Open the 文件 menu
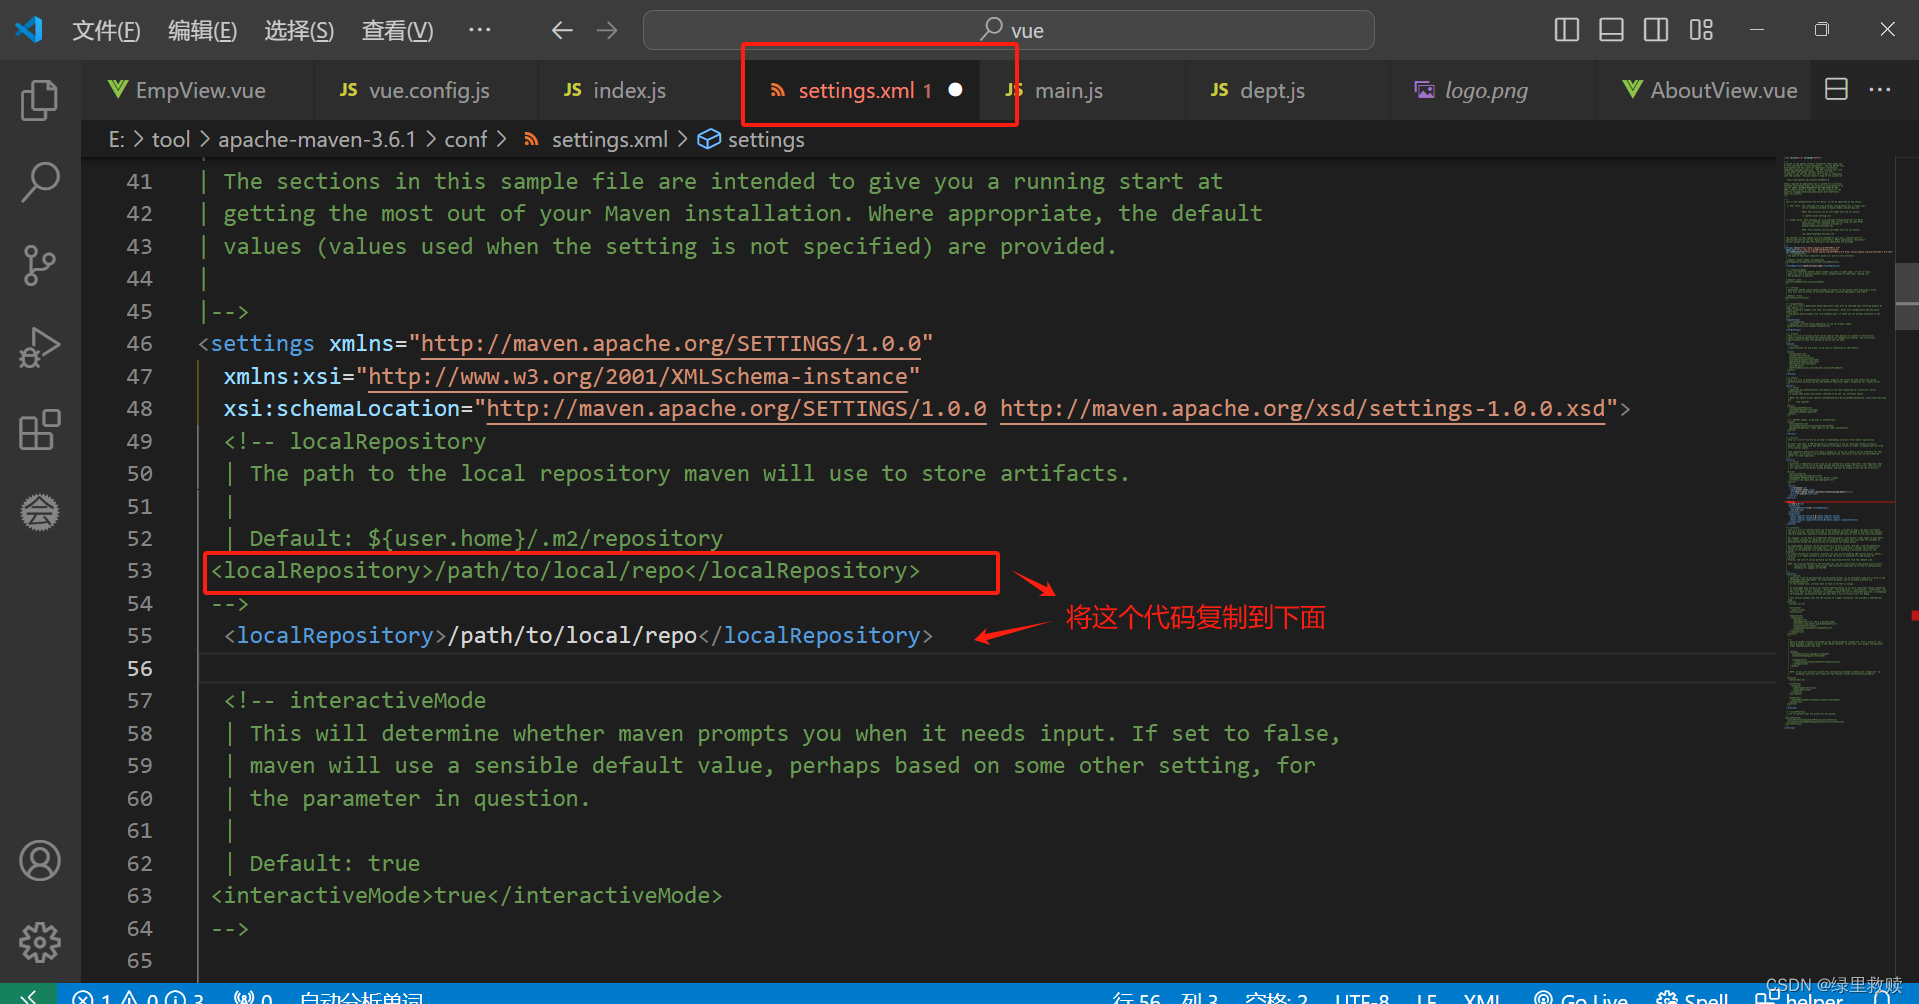 click(x=105, y=30)
